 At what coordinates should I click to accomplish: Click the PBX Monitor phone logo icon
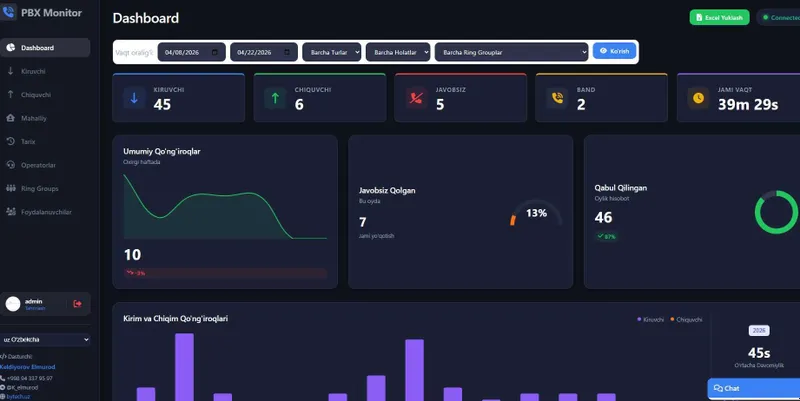[8, 12]
